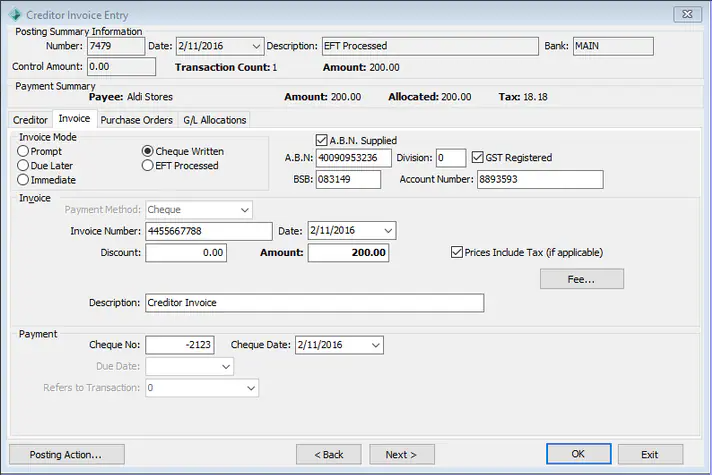Open the Fee... button

click(582, 279)
